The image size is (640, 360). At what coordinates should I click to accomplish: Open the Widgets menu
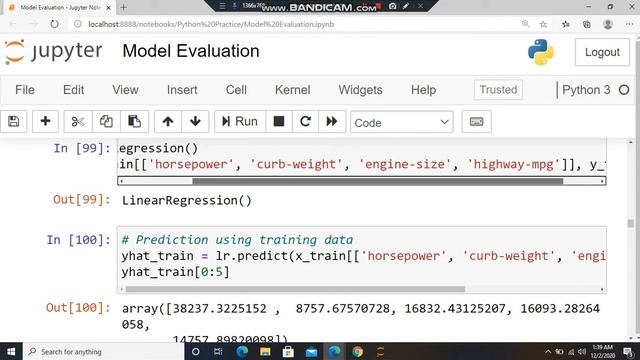(x=360, y=90)
